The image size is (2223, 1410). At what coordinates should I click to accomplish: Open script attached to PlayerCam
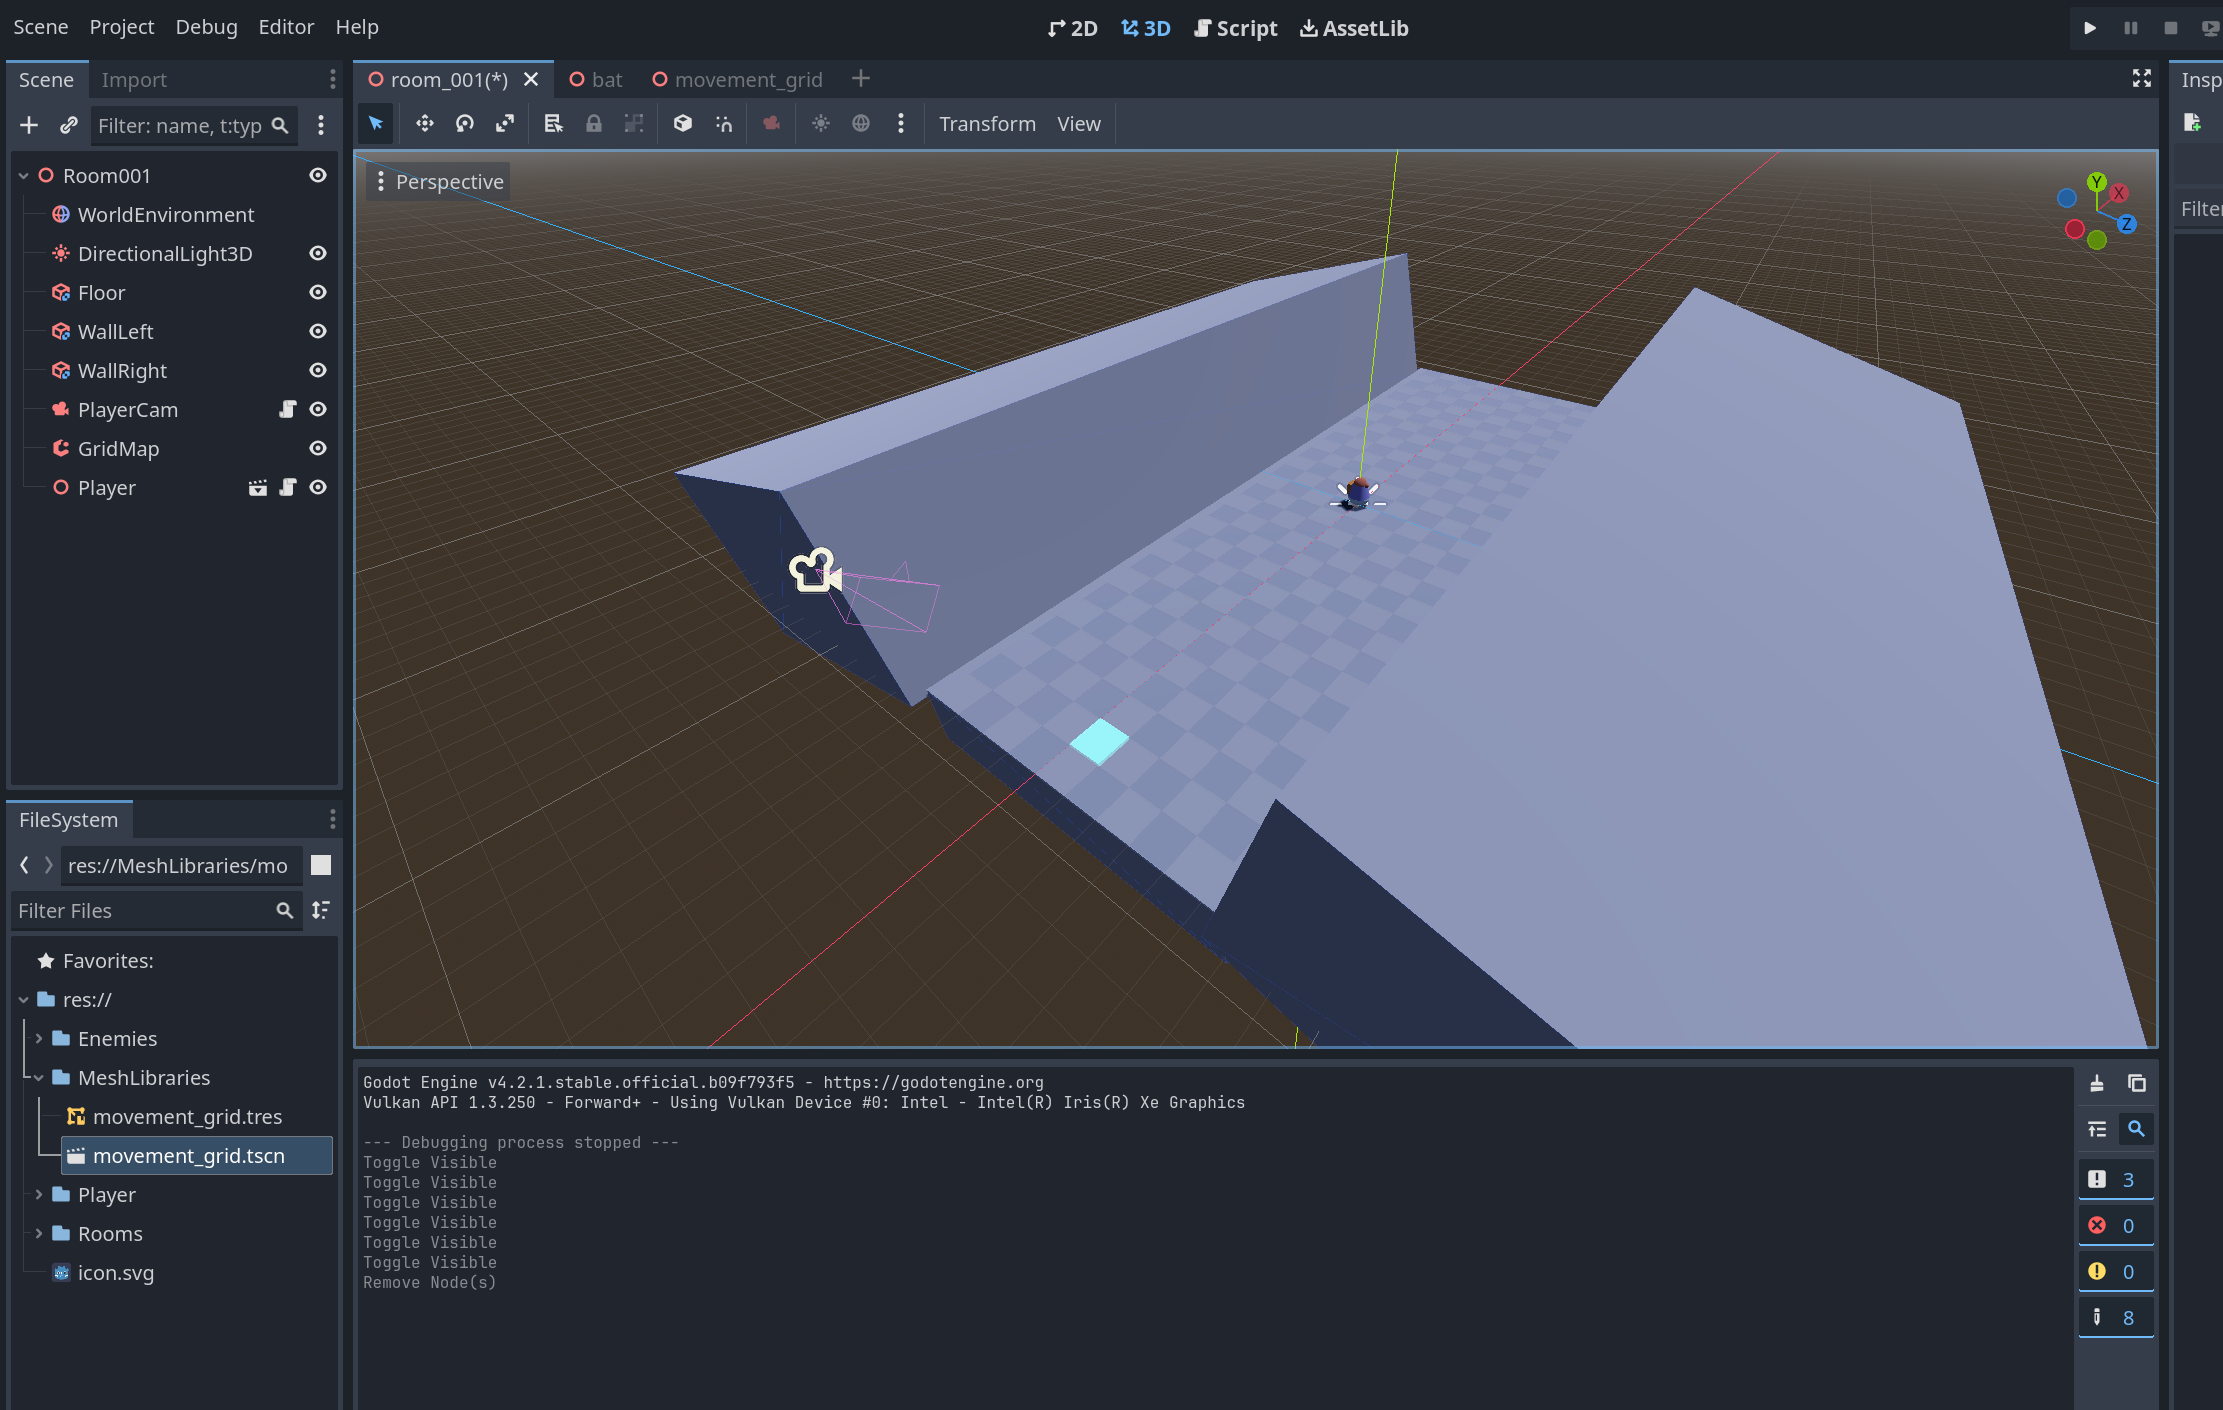click(288, 409)
